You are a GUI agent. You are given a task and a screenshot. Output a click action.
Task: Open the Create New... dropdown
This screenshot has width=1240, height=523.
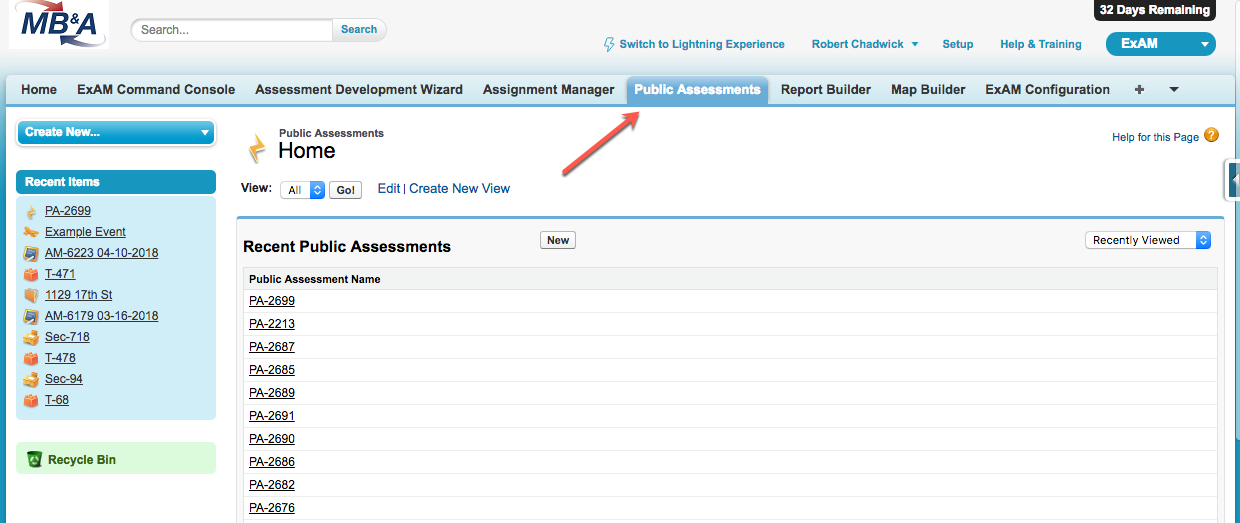pyautogui.click(x=116, y=132)
